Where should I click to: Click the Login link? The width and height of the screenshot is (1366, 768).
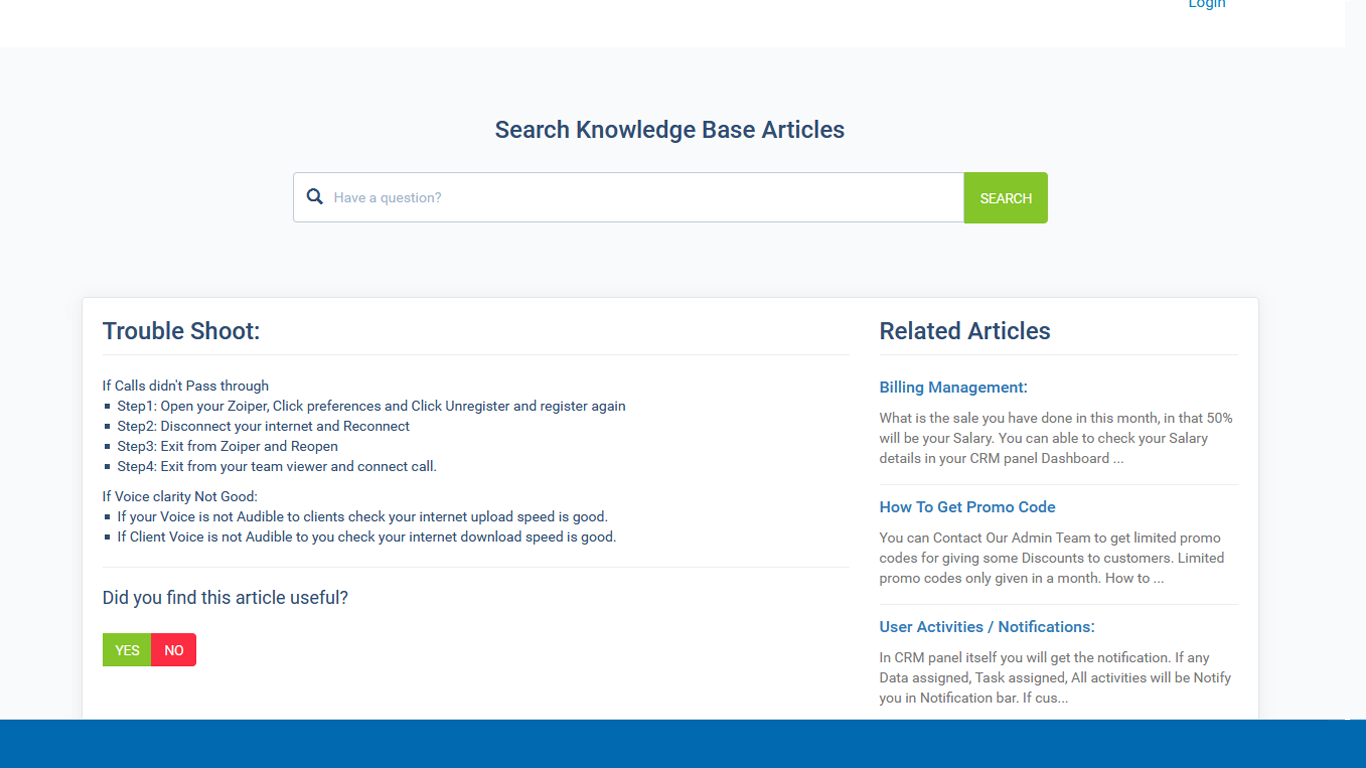coord(1206,4)
